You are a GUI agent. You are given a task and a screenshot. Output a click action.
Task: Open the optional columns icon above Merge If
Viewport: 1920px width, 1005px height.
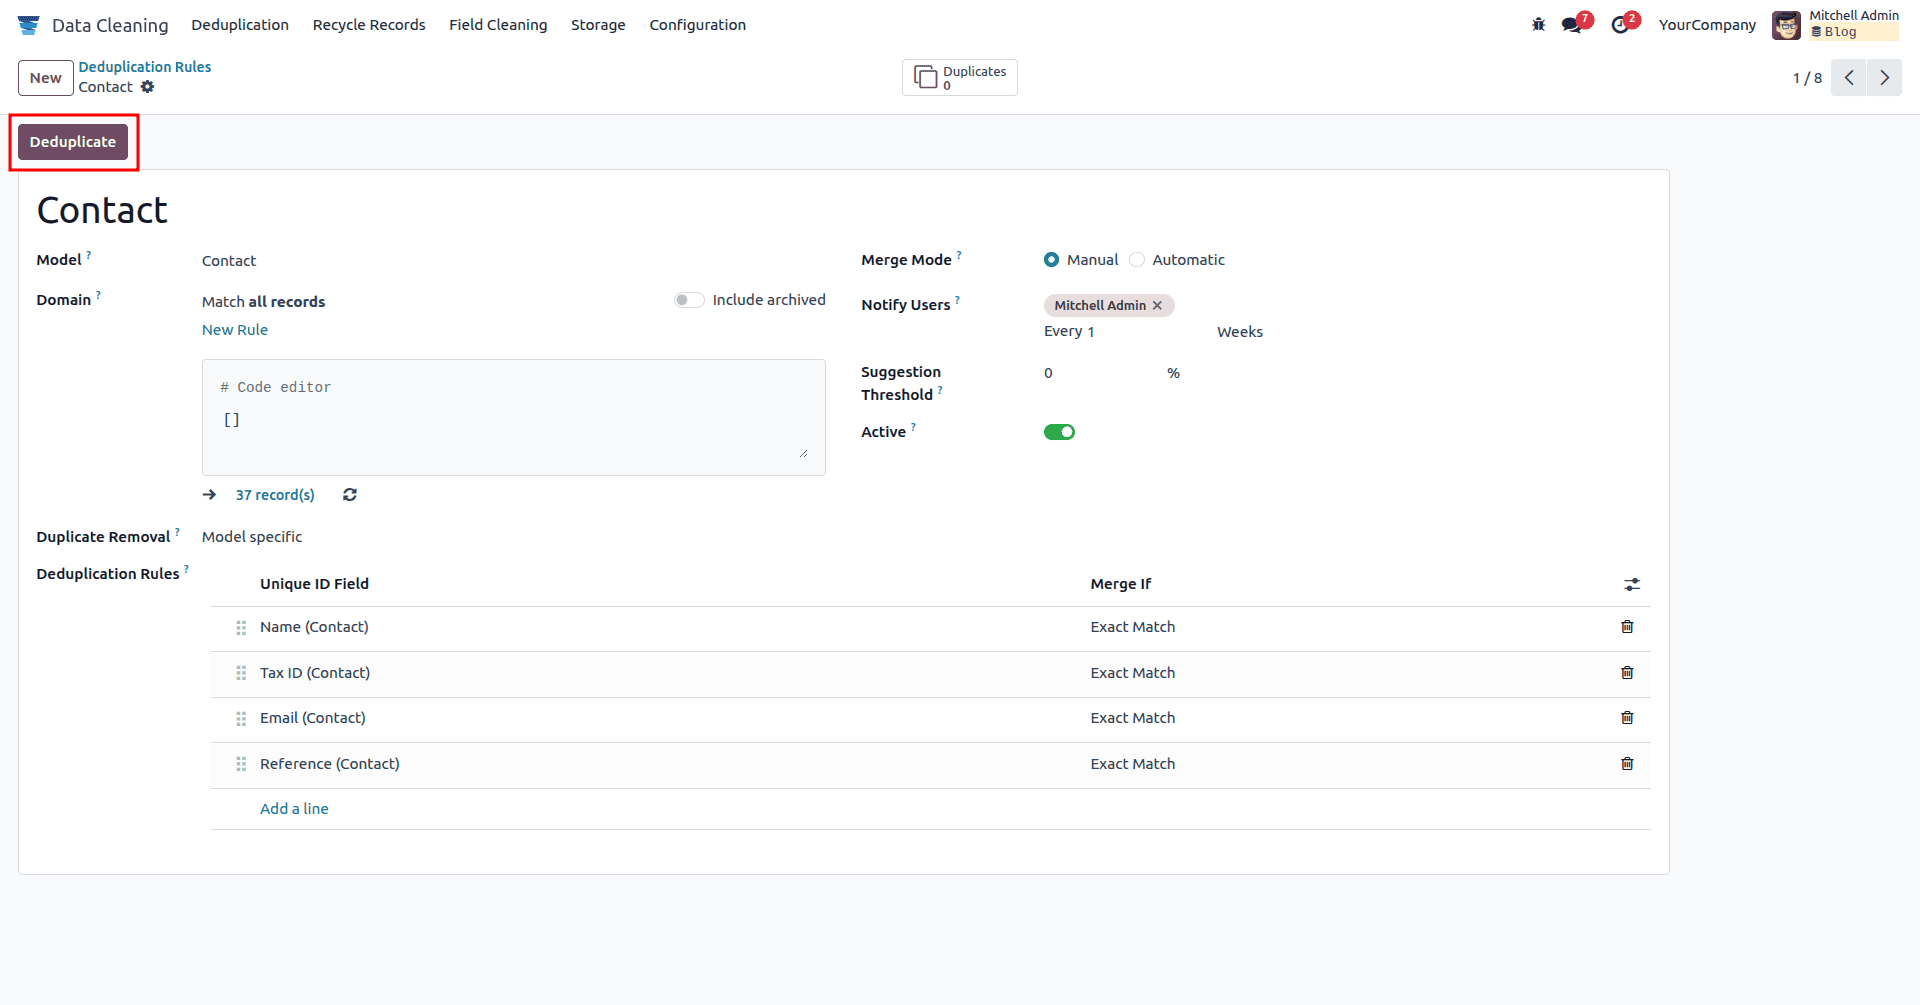[x=1633, y=584]
